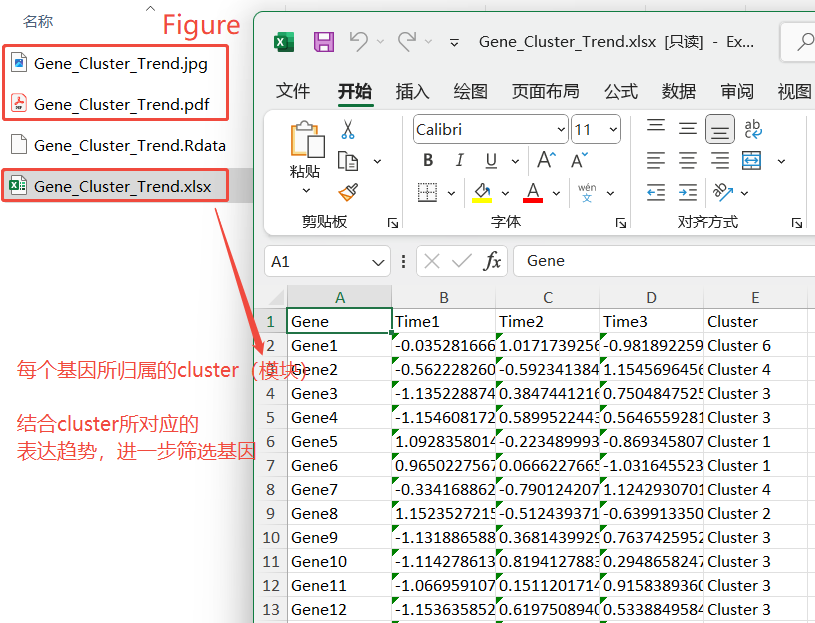Toggle Italic formatting
This screenshot has width=815, height=623.
(459, 160)
